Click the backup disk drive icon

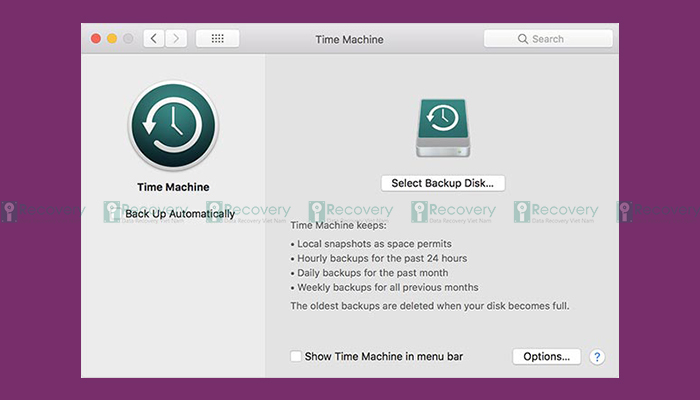click(443, 128)
